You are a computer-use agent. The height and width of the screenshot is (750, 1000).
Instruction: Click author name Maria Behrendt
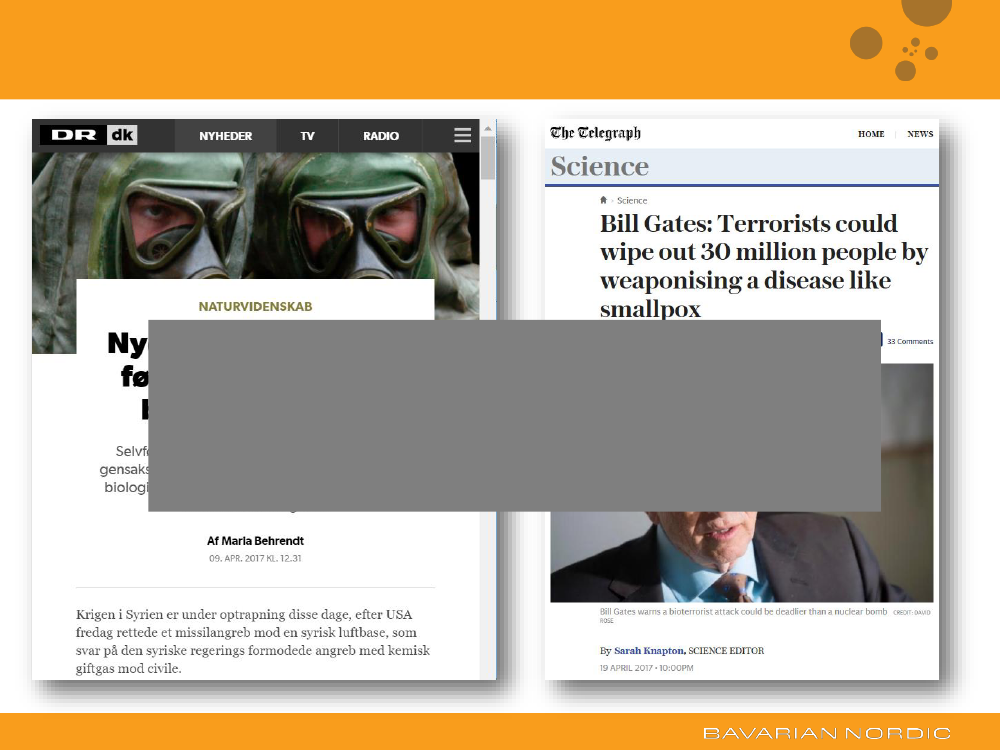(255, 541)
